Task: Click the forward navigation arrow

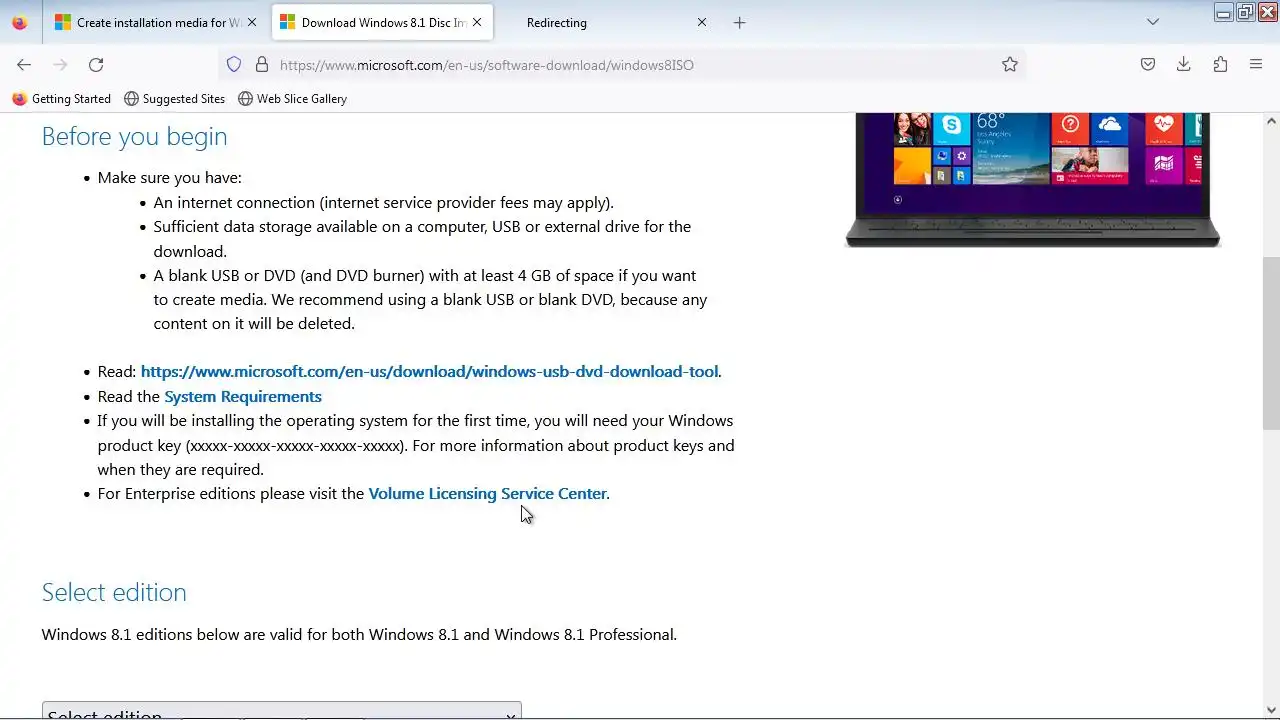Action: [x=60, y=64]
